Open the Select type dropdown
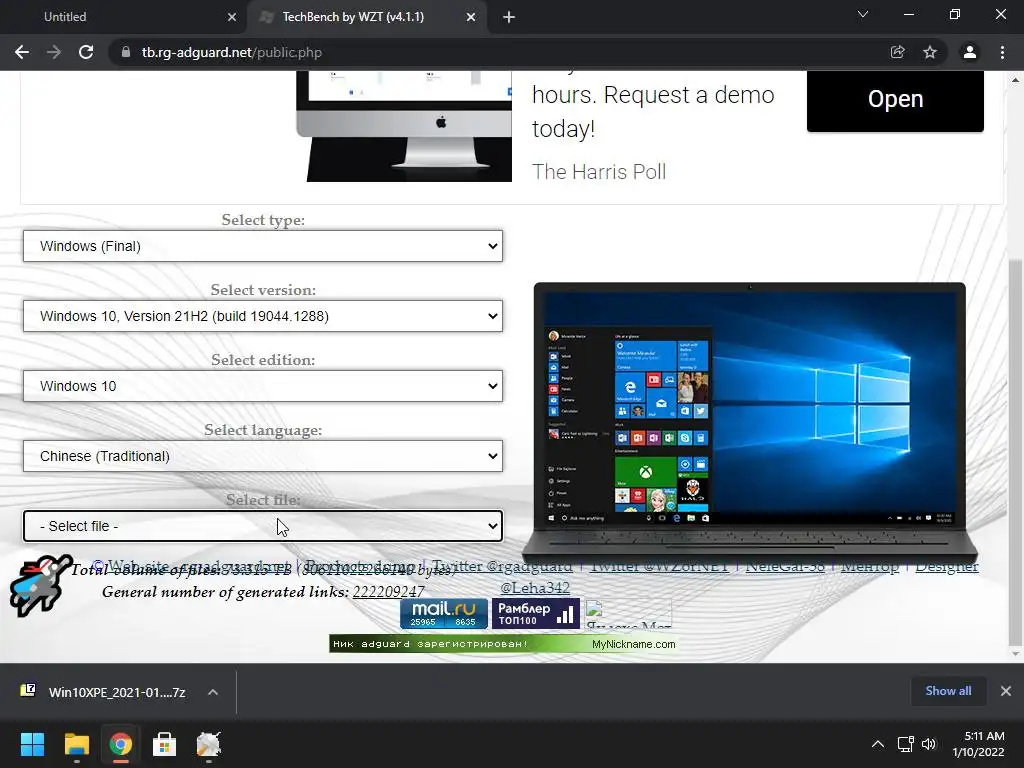The image size is (1024, 768). (x=263, y=246)
